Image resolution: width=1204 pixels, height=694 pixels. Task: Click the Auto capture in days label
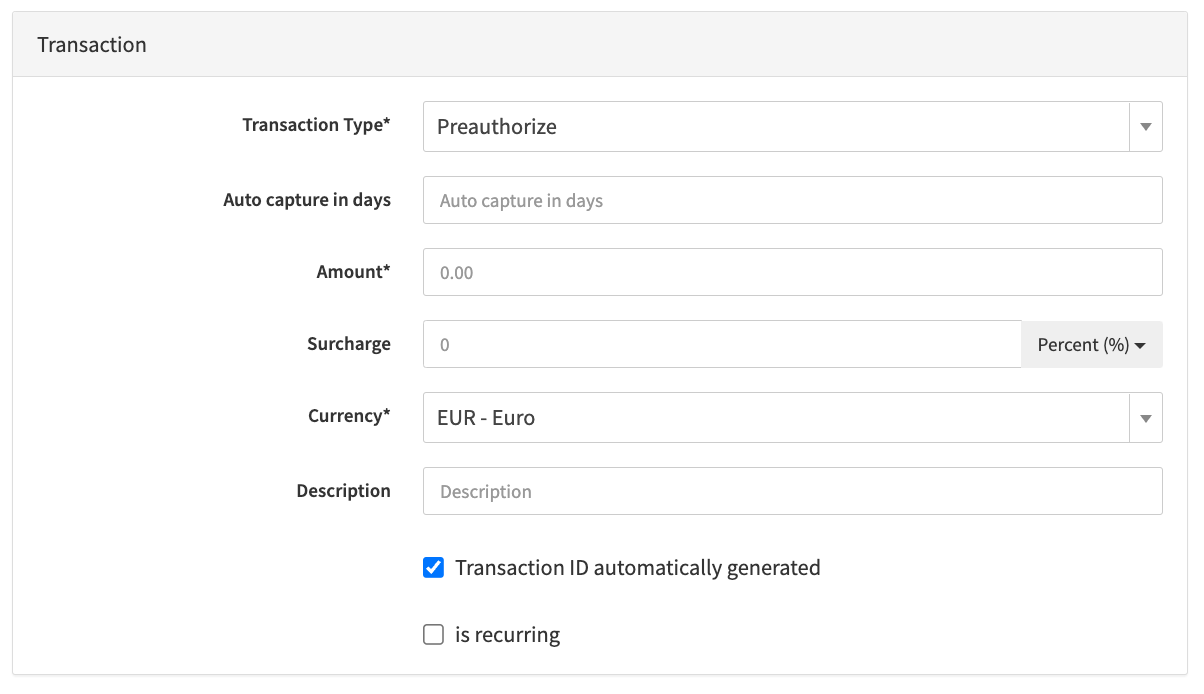click(x=306, y=200)
